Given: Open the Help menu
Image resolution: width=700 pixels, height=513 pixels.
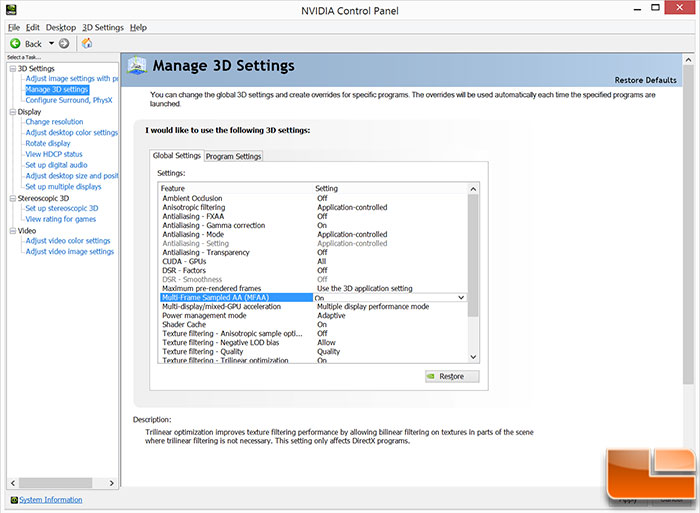Looking at the screenshot, I should click(138, 28).
